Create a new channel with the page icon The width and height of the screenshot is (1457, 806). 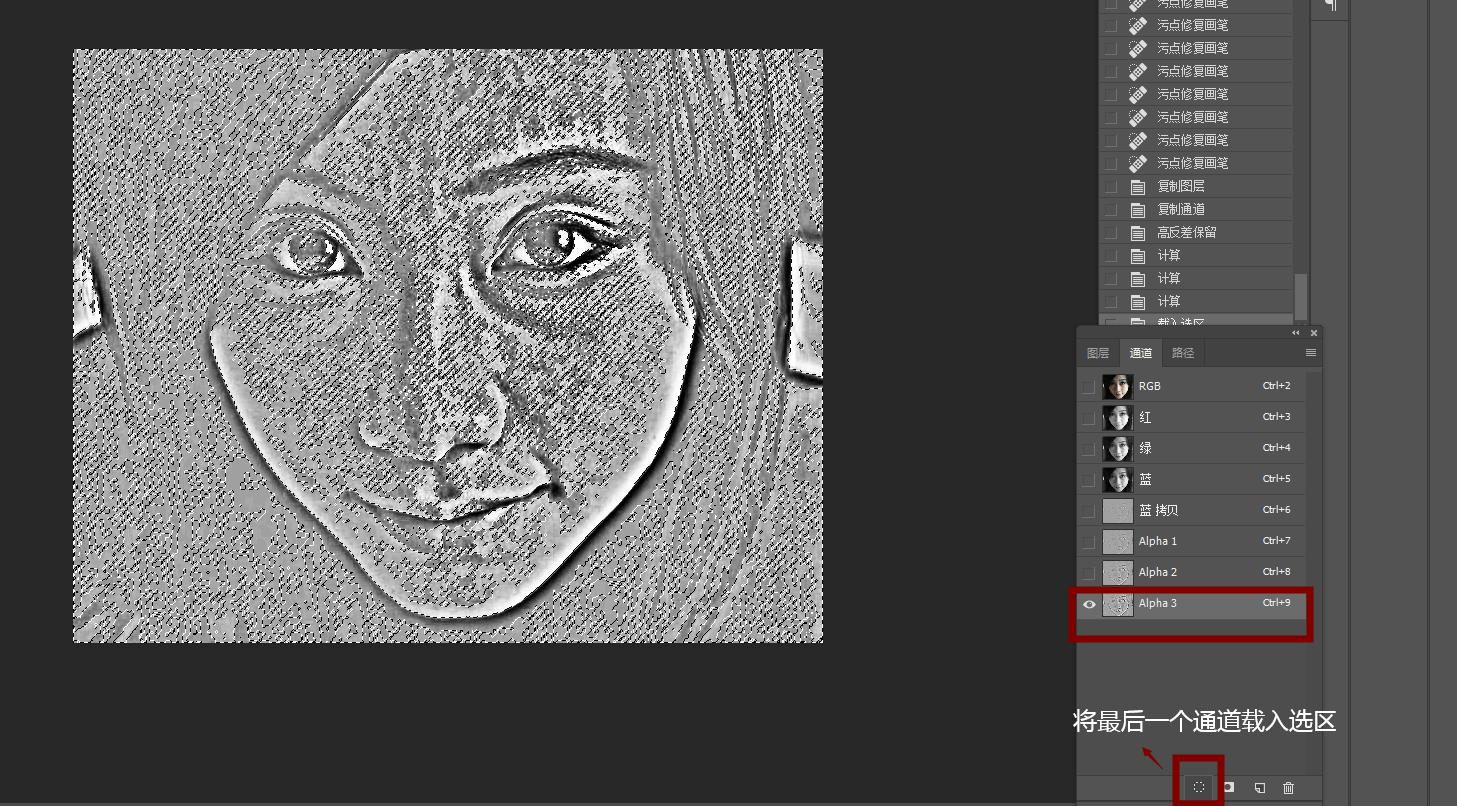coord(1259,788)
